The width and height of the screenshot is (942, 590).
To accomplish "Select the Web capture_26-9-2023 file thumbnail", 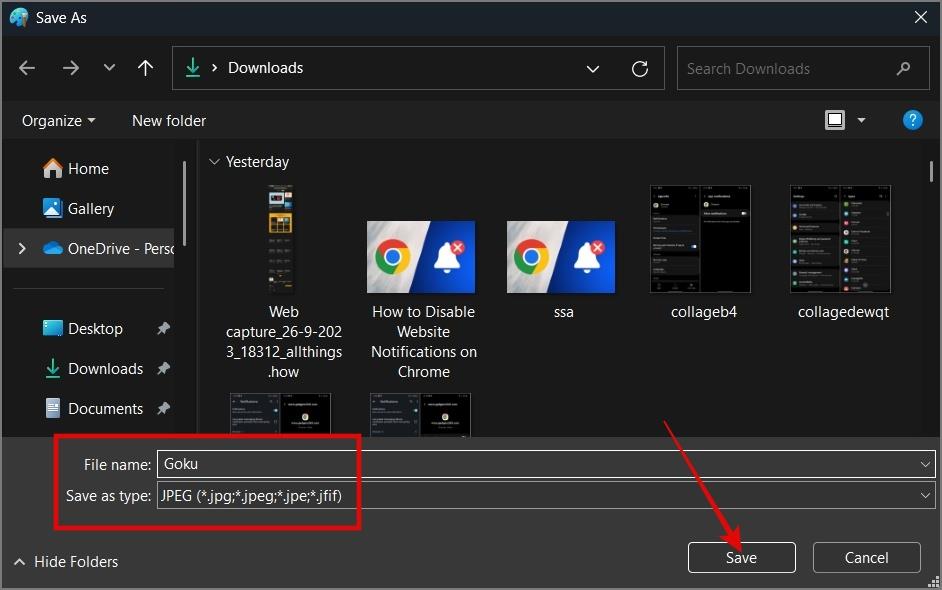I will [x=281, y=239].
